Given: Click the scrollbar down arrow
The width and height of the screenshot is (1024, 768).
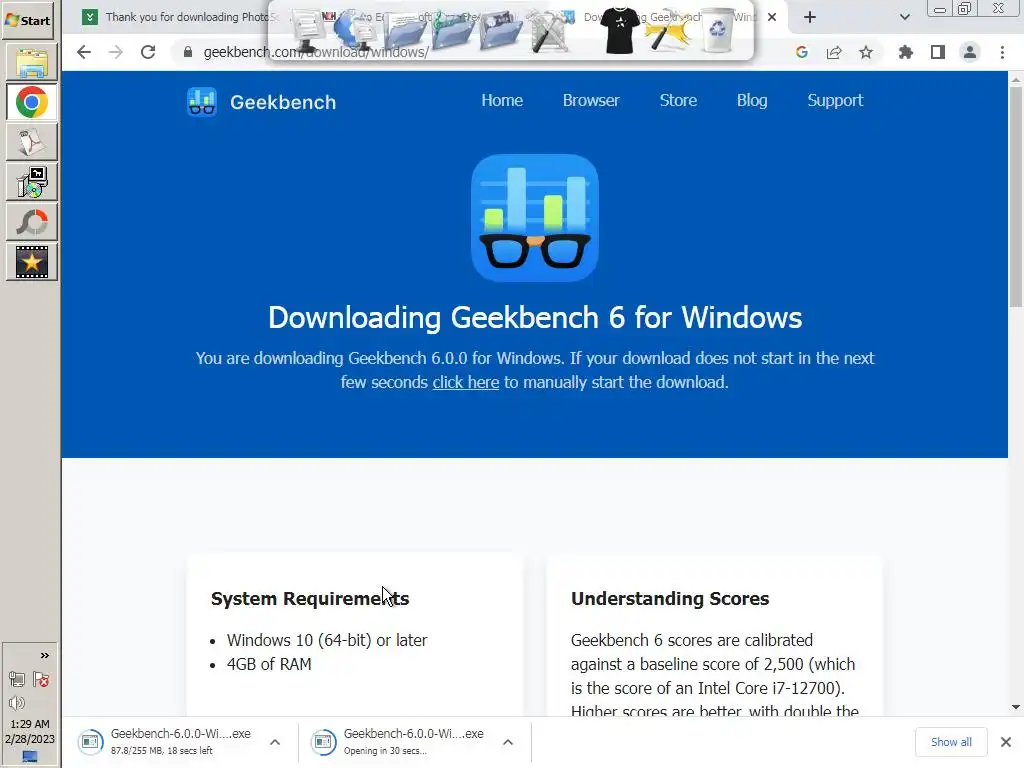Looking at the screenshot, I should [1016, 707].
